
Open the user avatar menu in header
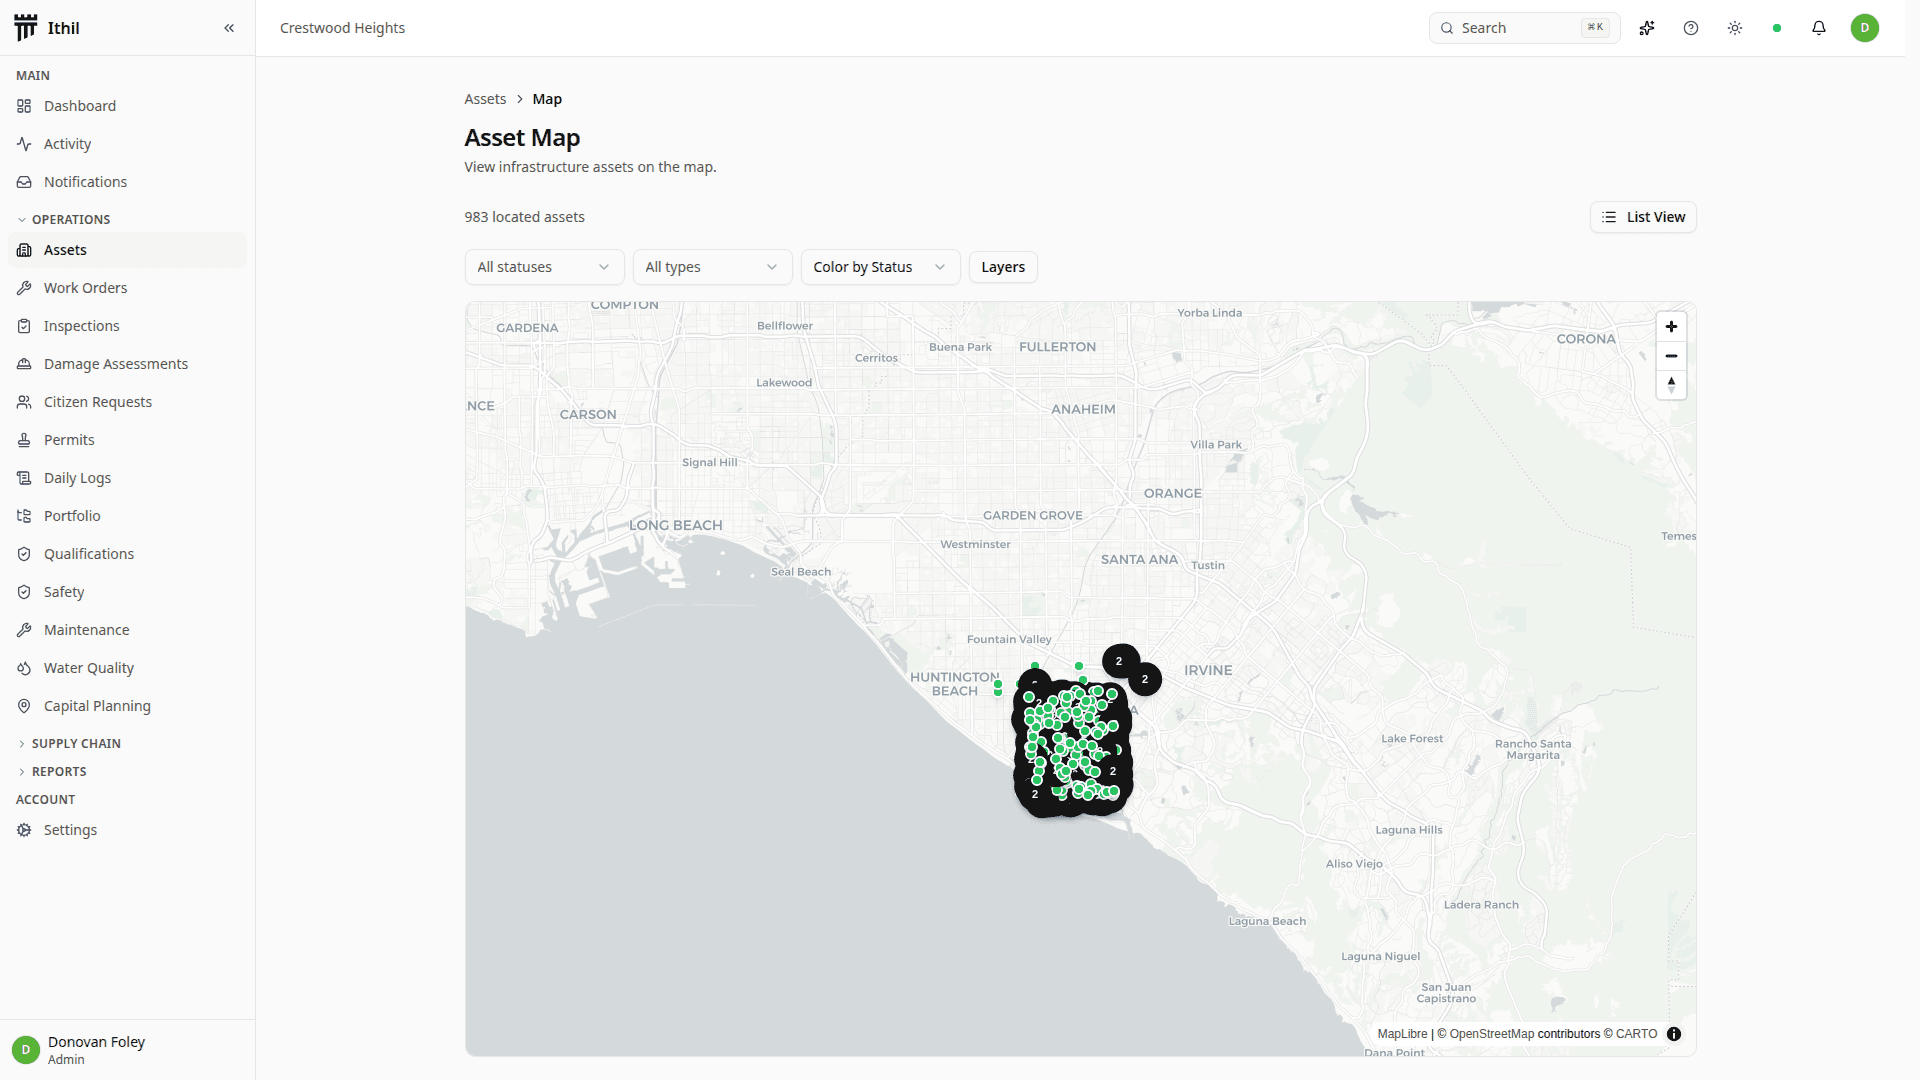click(1865, 28)
